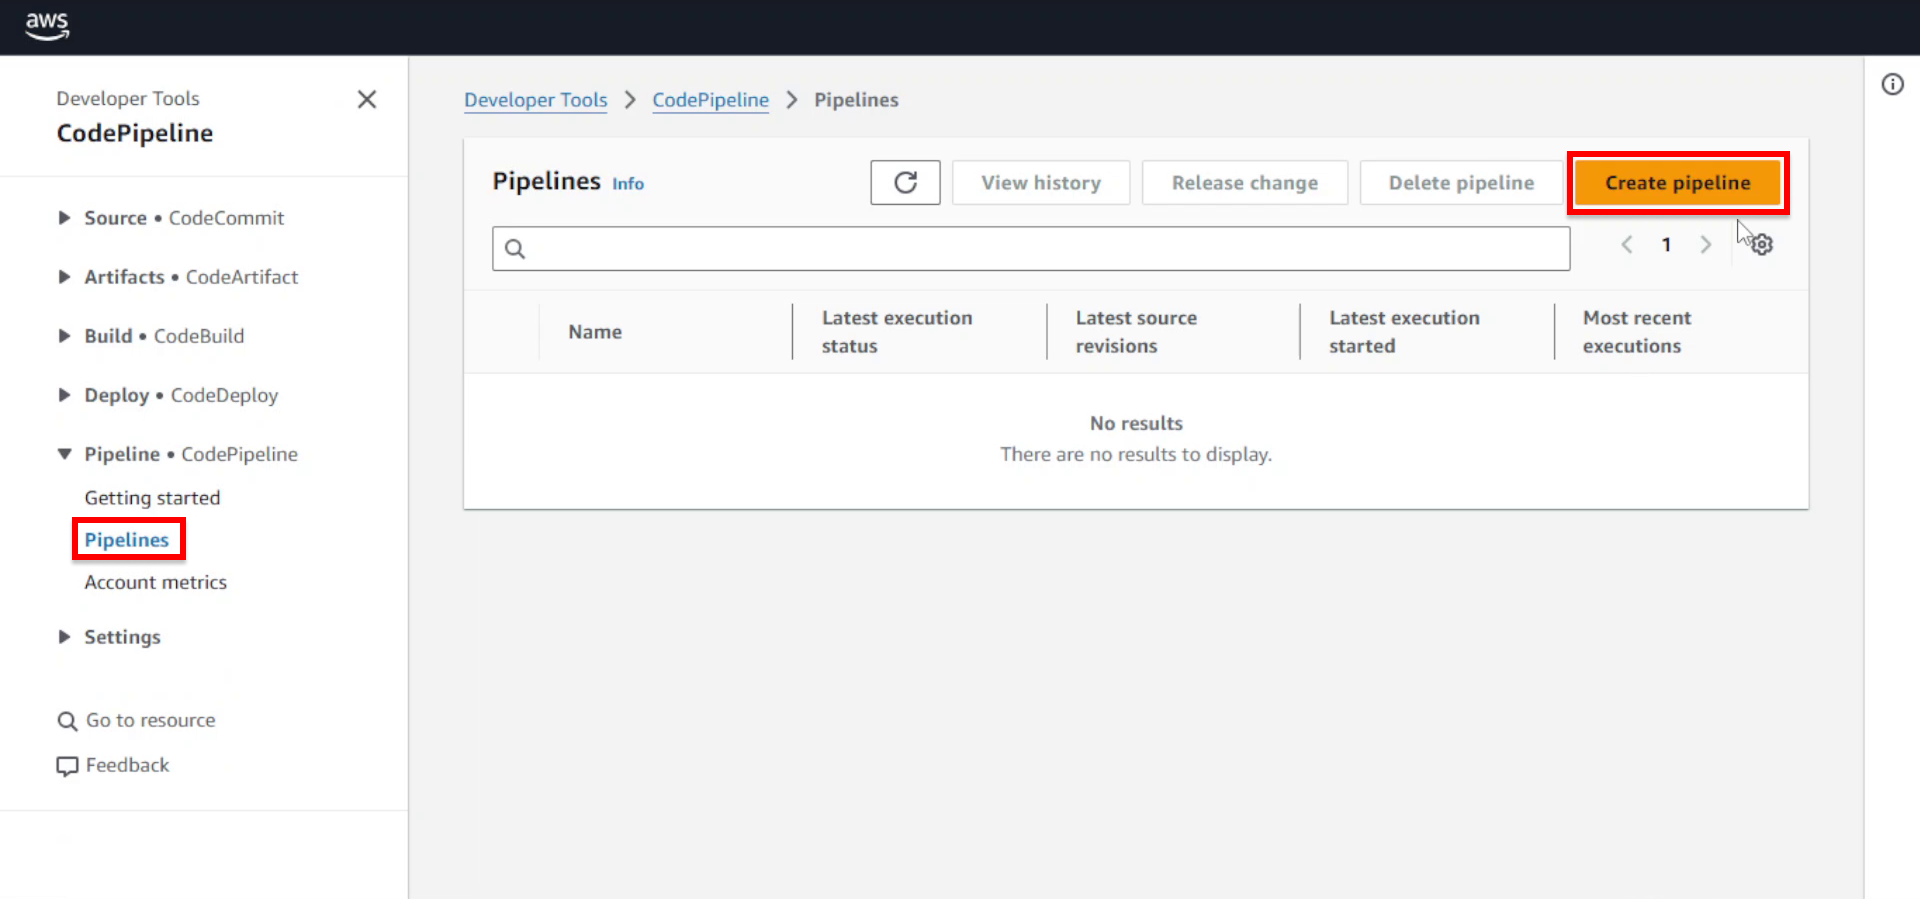Viewport: 1920px width, 899px height.
Task: Click the AWS logo
Action: click(x=47, y=26)
